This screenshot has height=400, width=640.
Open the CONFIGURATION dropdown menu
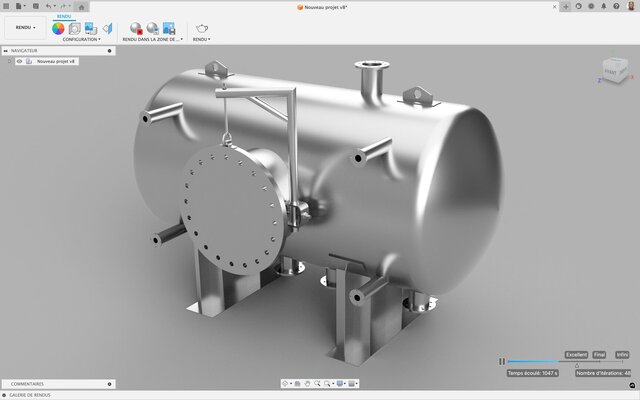coord(81,40)
